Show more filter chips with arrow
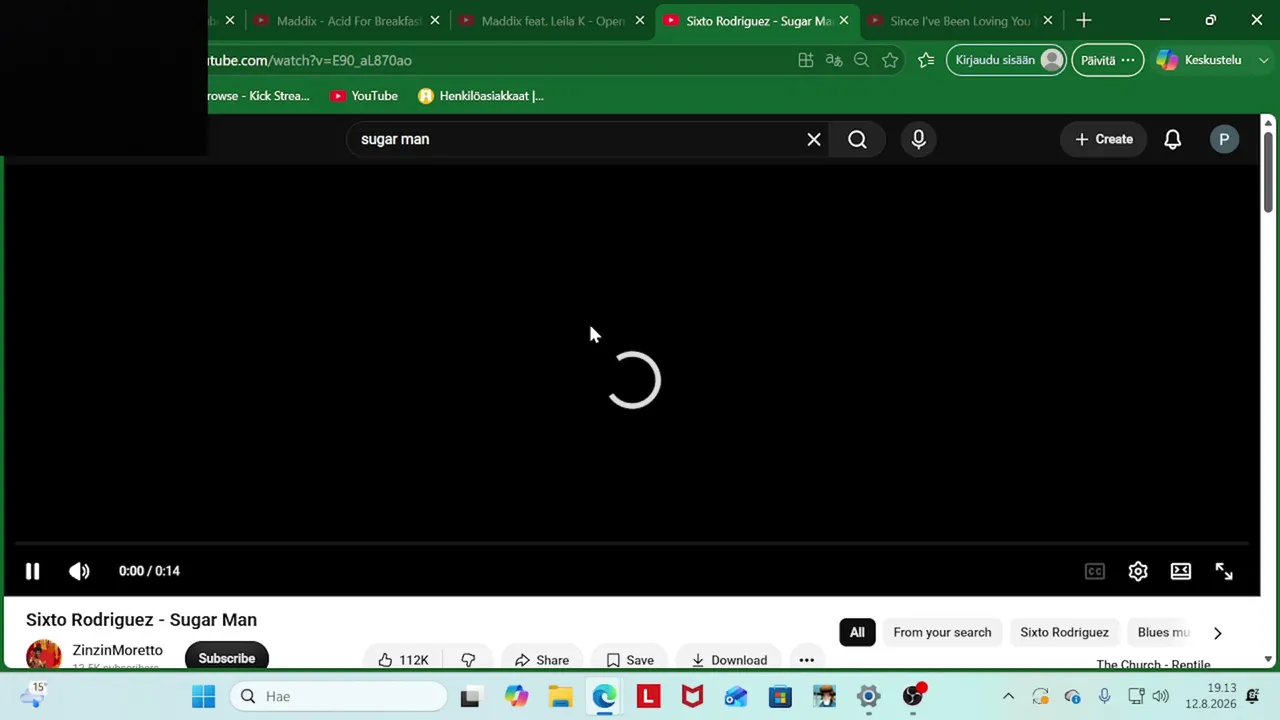This screenshot has width=1280, height=720. [1217, 632]
